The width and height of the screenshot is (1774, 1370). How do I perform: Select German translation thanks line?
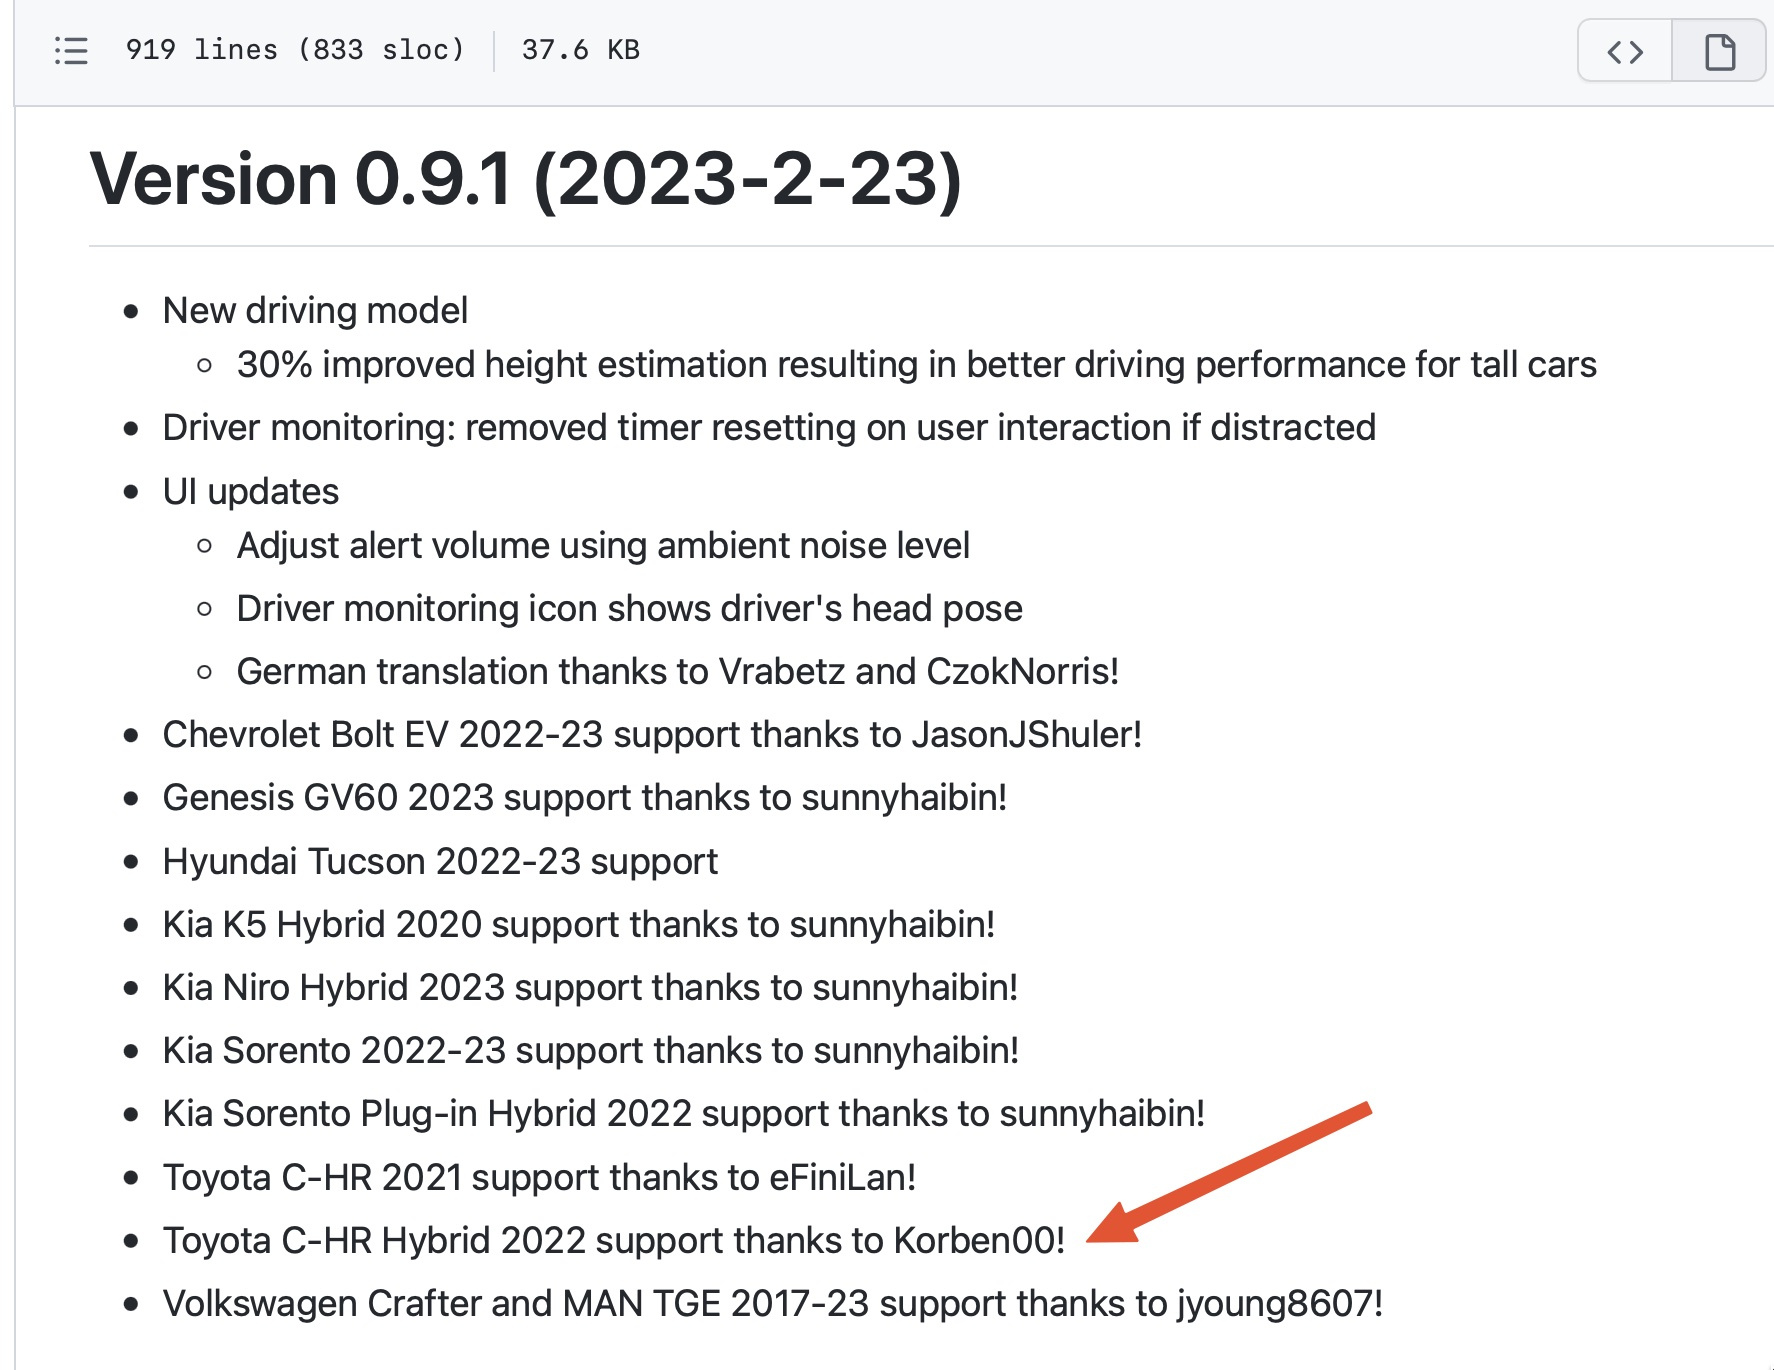[678, 672]
